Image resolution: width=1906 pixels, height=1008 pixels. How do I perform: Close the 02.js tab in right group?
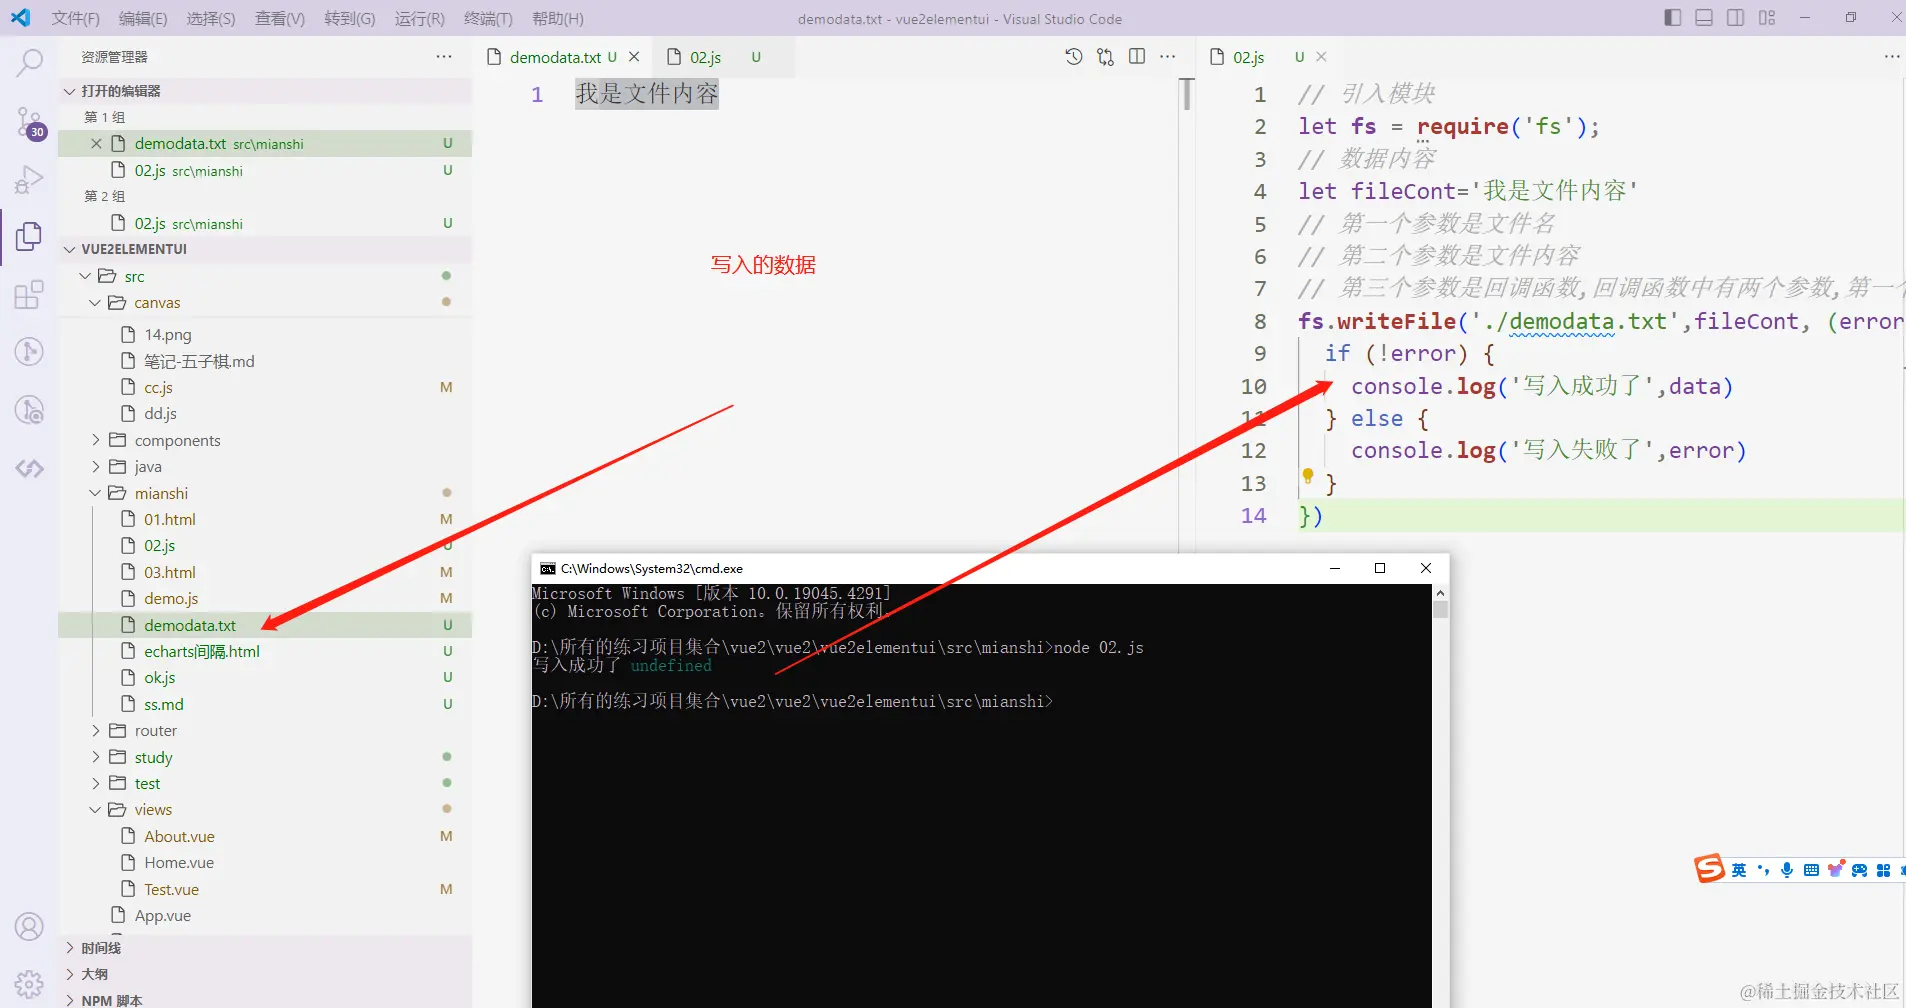click(1321, 57)
